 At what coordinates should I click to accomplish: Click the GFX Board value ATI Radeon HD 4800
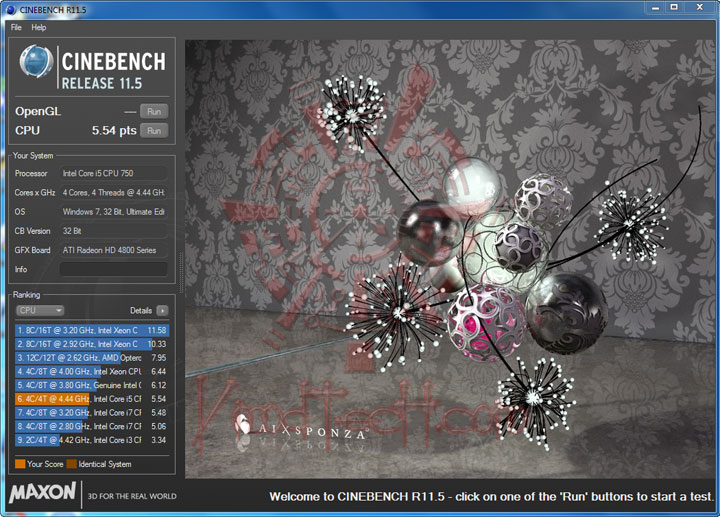coord(113,250)
